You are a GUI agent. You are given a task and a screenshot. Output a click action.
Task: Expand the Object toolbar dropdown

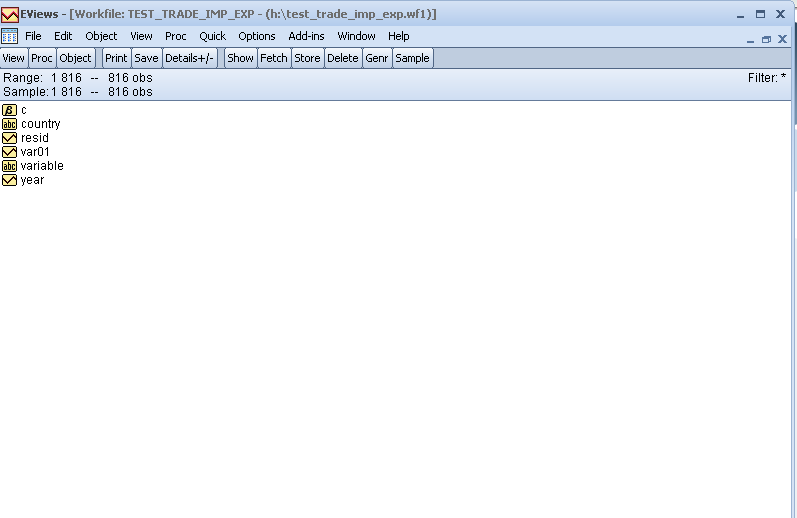click(x=75, y=58)
